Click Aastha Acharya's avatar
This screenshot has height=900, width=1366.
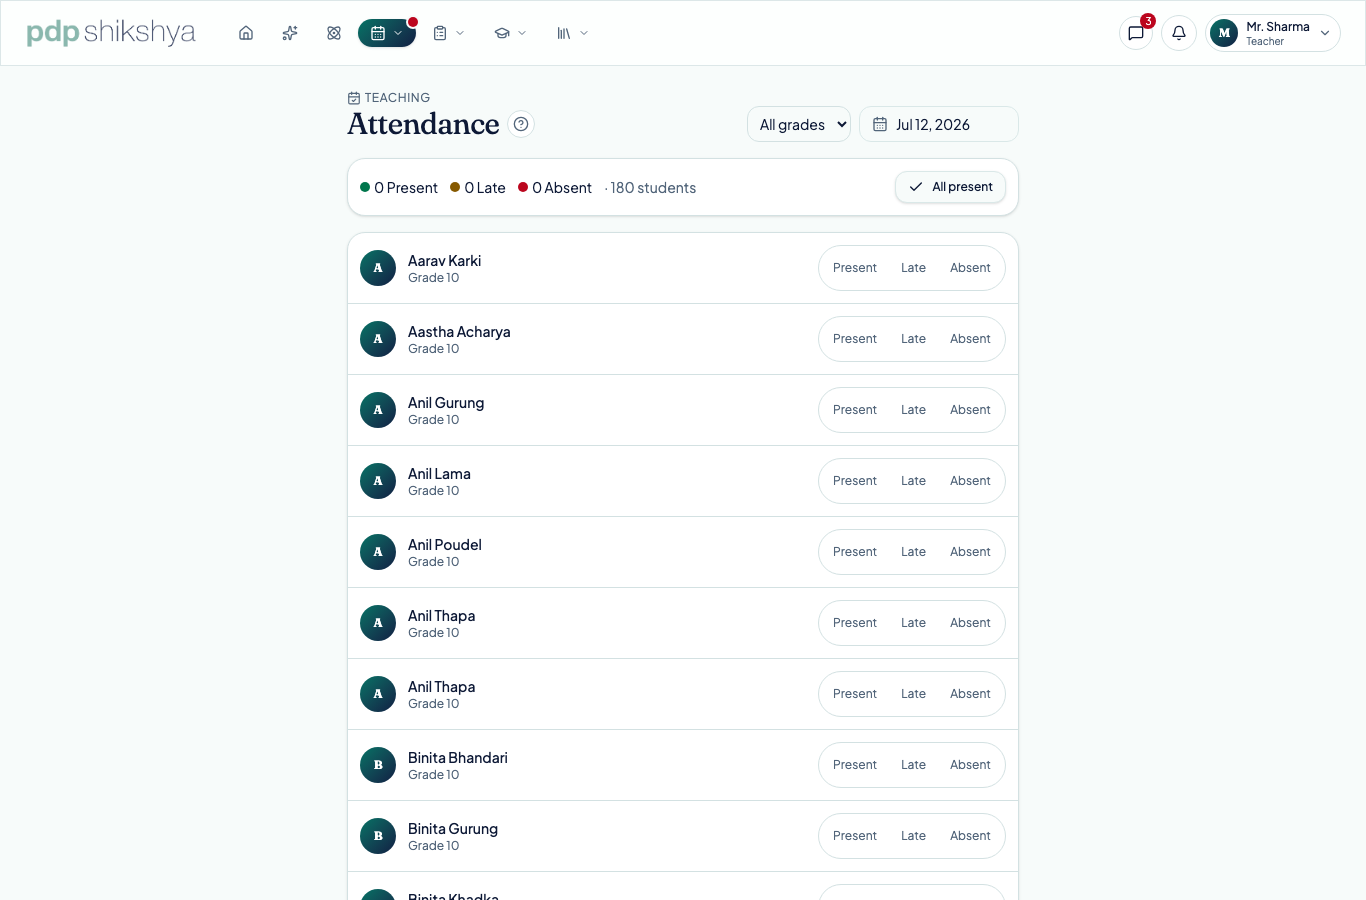pyautogui.click(x=378, y=339)
